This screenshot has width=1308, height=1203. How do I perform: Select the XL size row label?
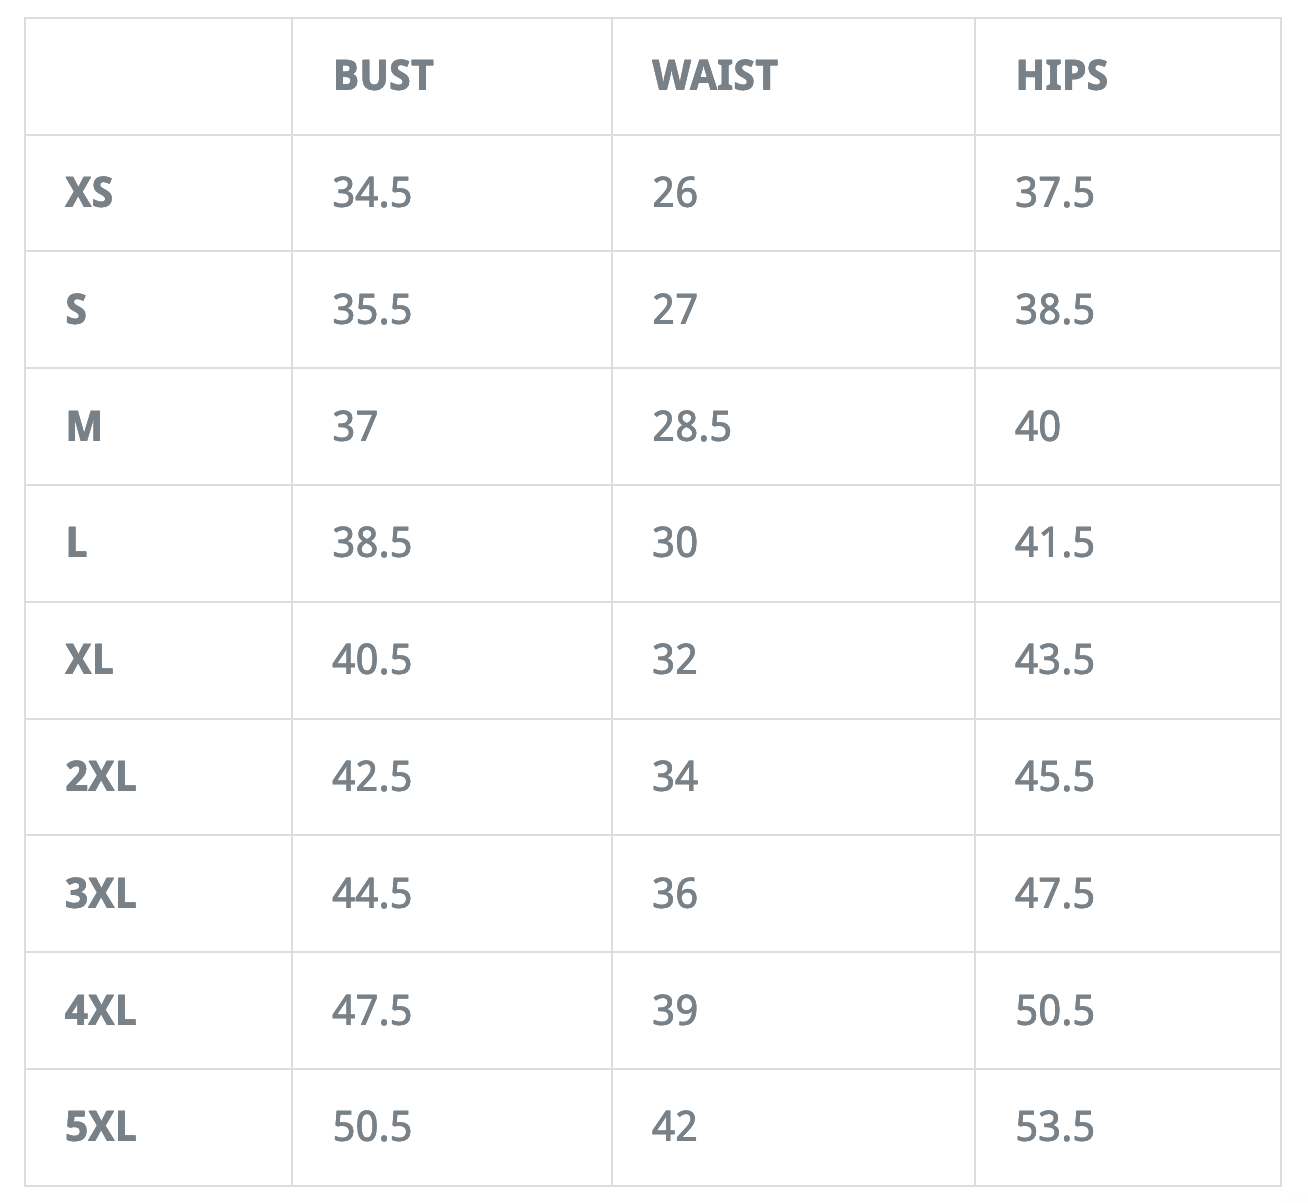[x=89, y=660]
